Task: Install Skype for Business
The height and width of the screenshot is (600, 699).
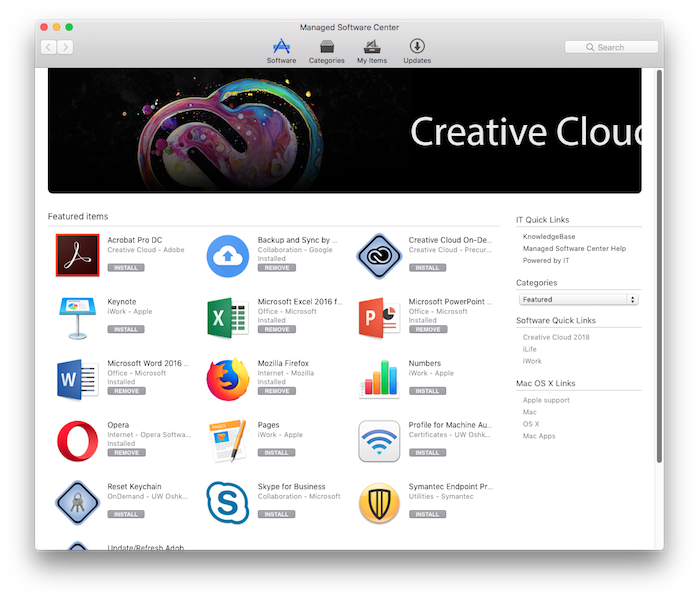Action: (276, 514)
